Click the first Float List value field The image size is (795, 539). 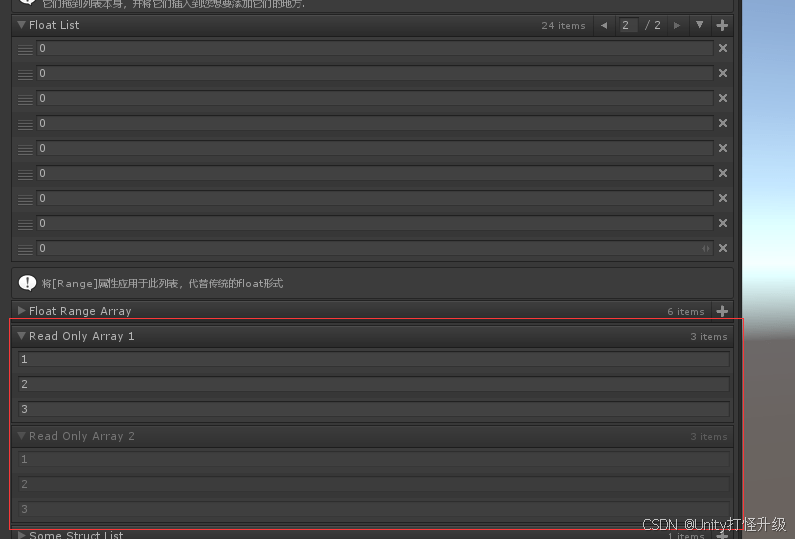pyautogui.click(x=375, y=48)
